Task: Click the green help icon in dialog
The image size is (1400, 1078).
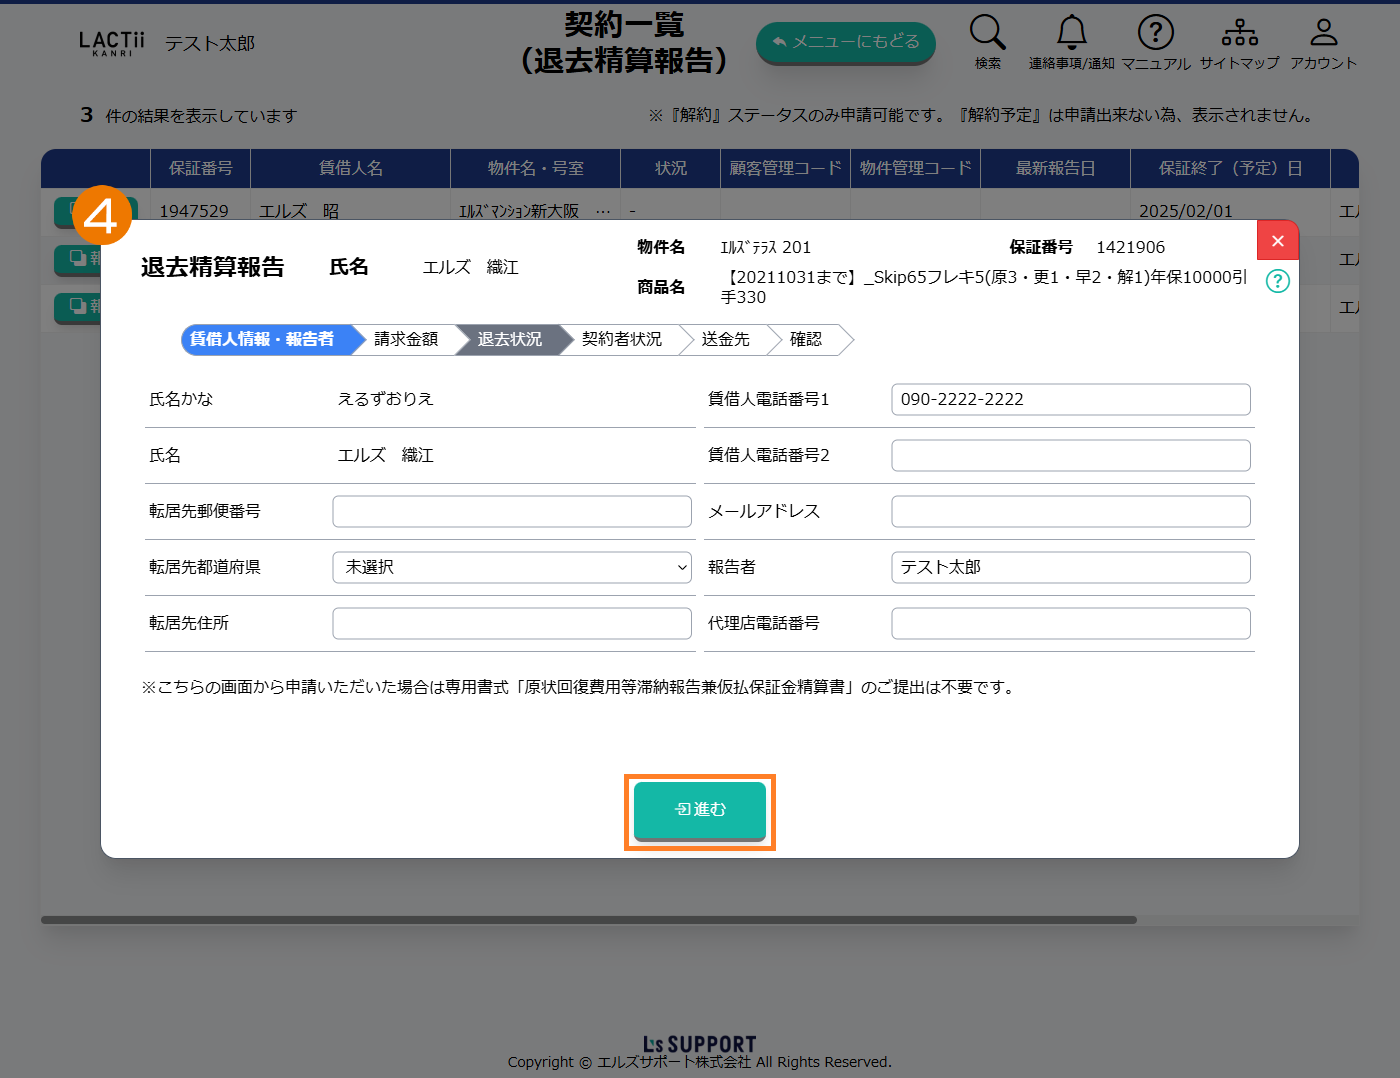Action: pyautogui.click(x=1277, y=281)
